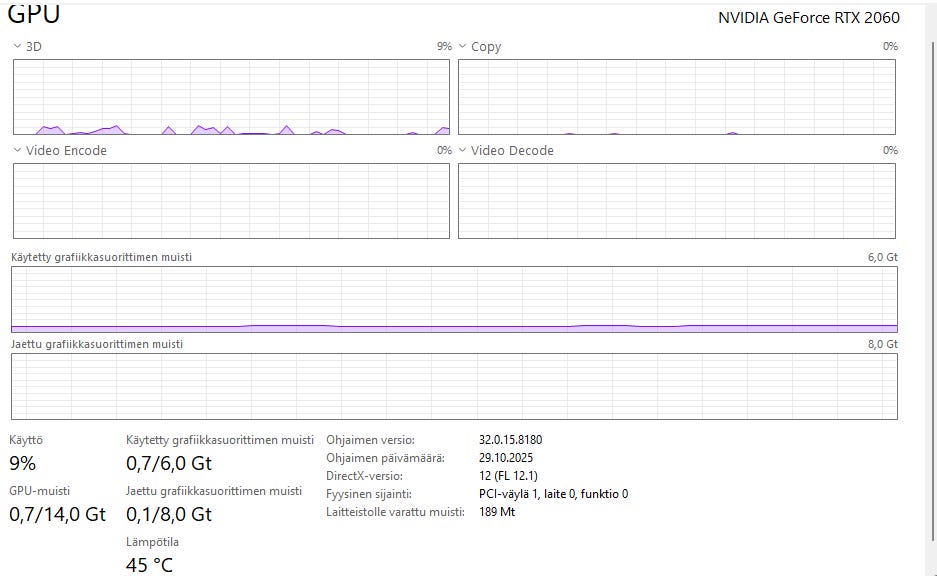Click the 0,7/6,0 Gt dedicated memory value
Viewport: 937px width, 576px height.
pyautogui.click(x=169, y=464)
